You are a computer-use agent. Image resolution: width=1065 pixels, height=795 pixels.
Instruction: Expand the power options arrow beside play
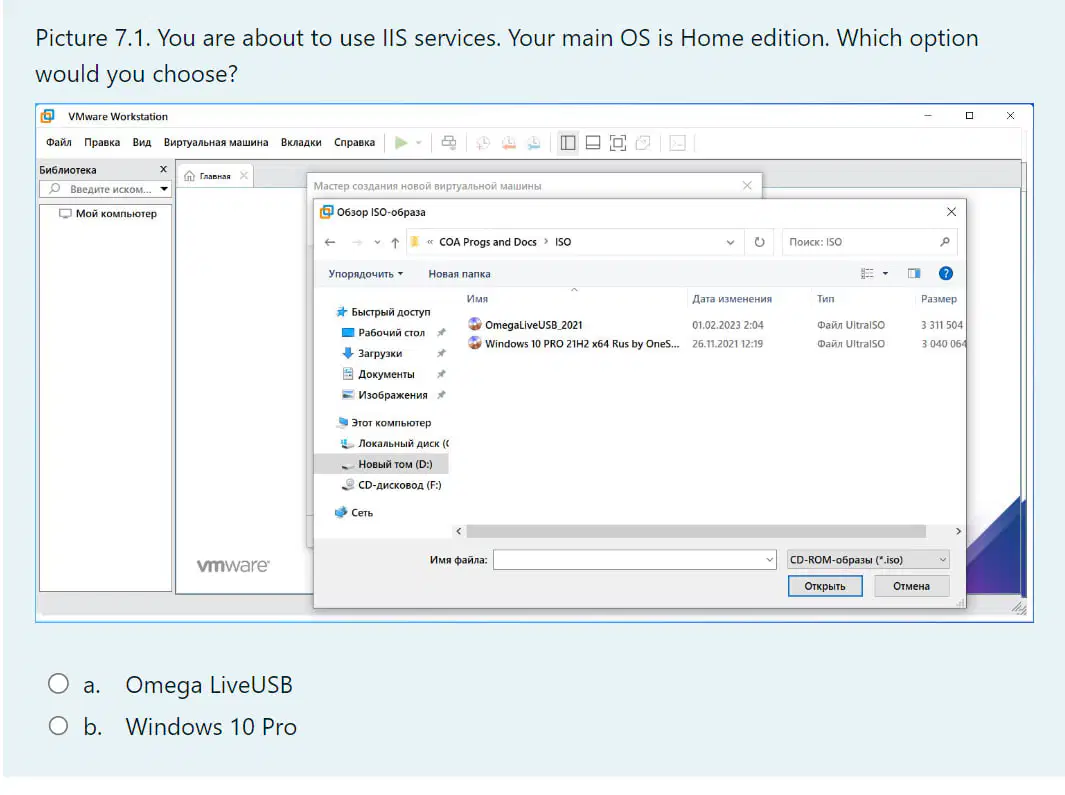pyautogui.click(x=418, y=143)
